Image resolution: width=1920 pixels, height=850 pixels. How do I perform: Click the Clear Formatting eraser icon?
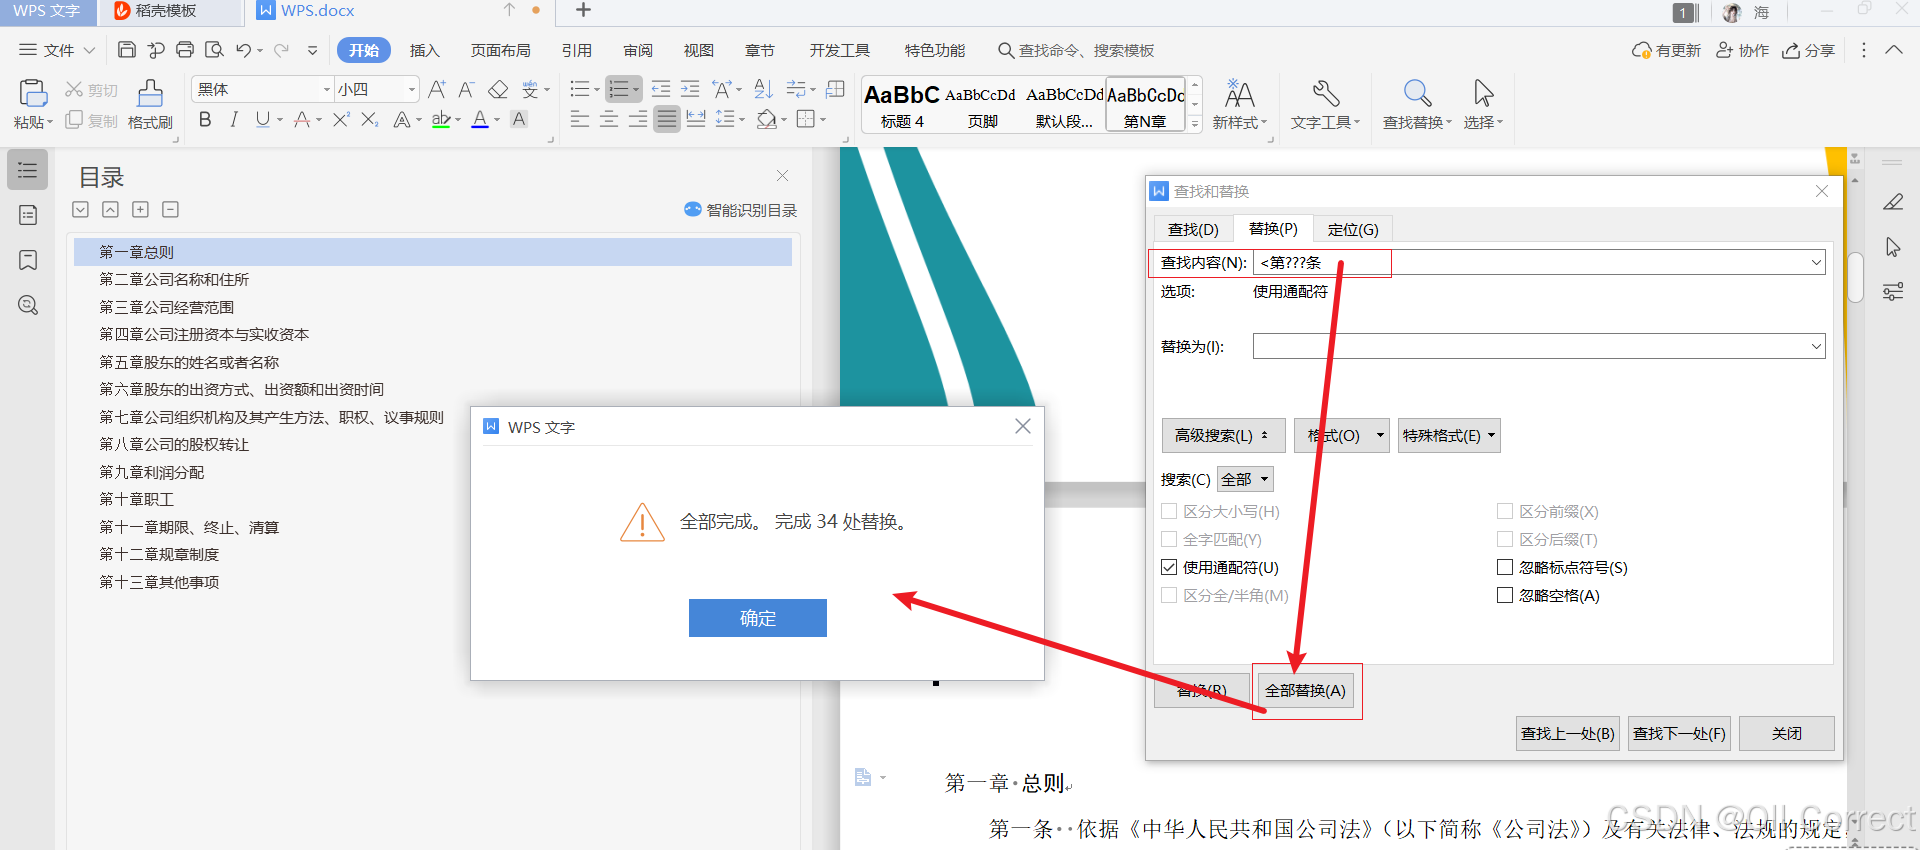pos(498,89)
